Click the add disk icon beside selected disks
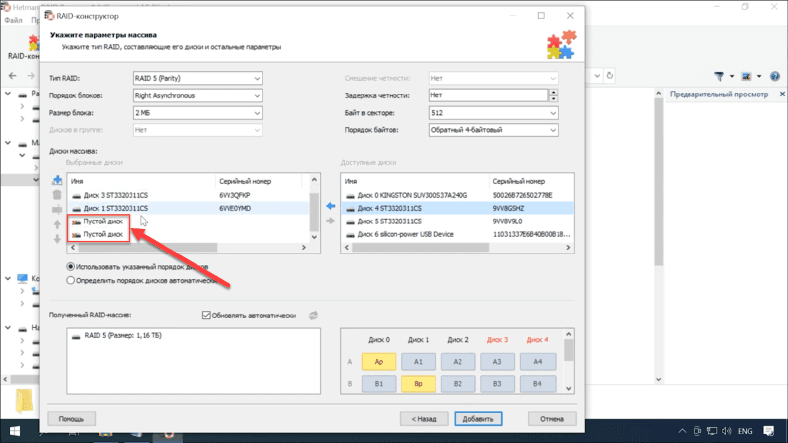The image size is (788, 443). pos(57,180)
